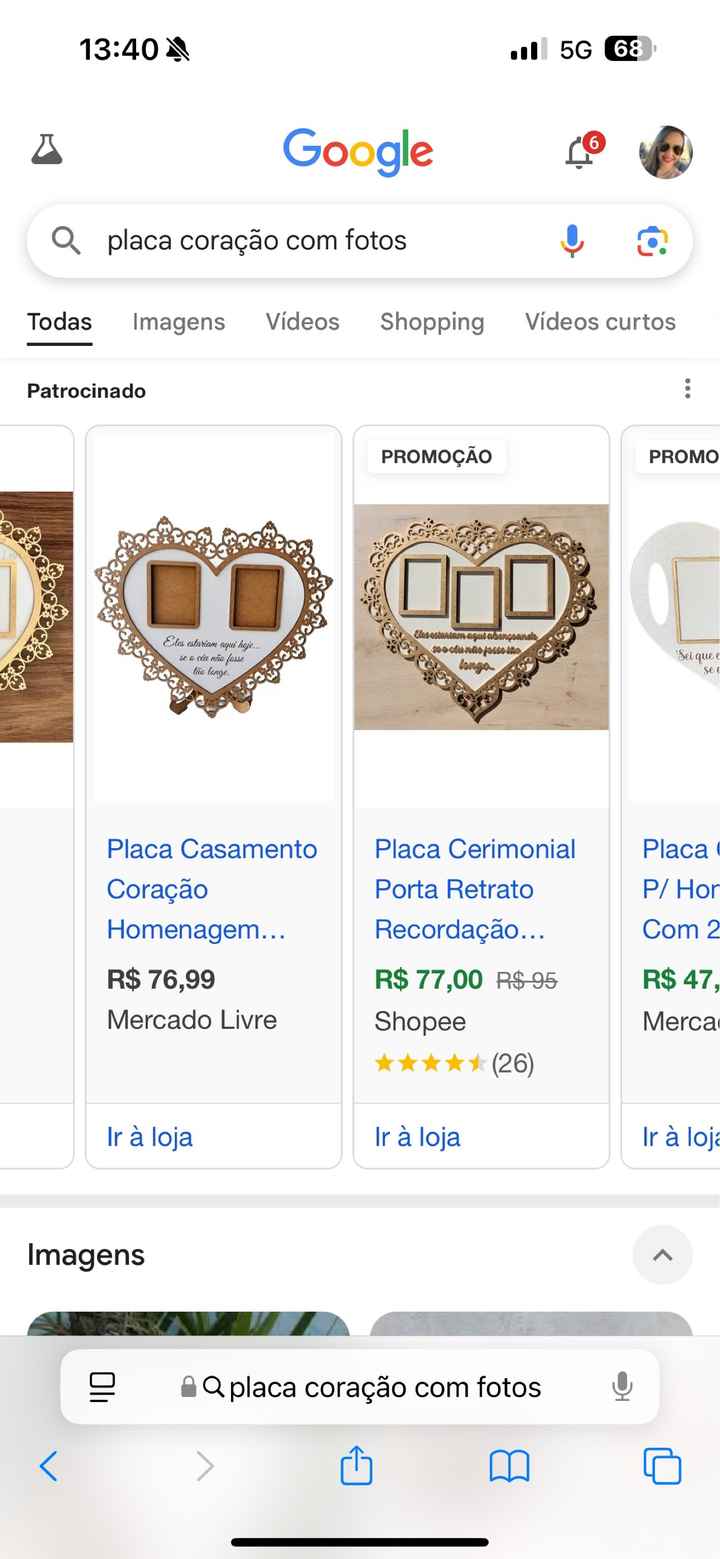Start voice search with microphone
The height and width of the screenshot is (1559, 720).
point(572,241)
